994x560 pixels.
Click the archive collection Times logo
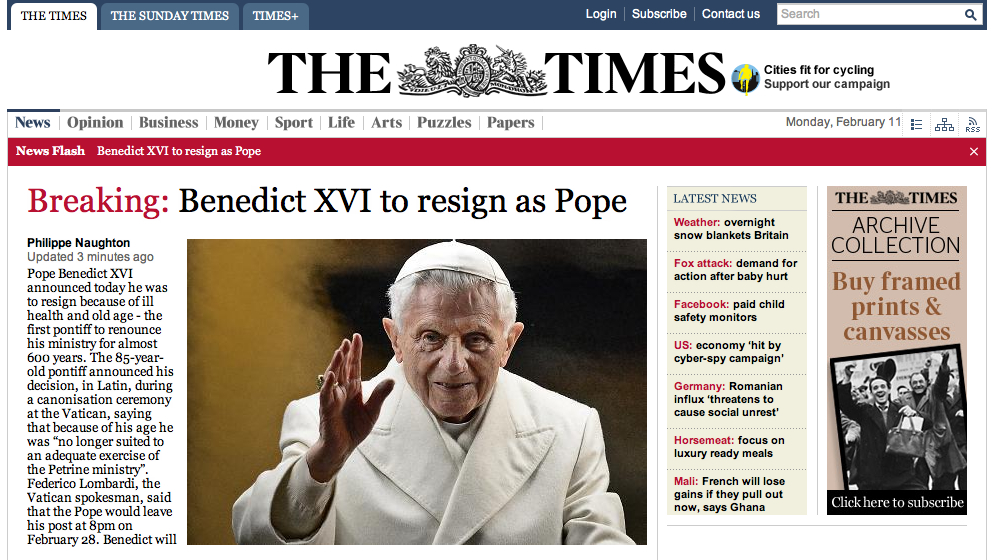[x=896, y=198]
